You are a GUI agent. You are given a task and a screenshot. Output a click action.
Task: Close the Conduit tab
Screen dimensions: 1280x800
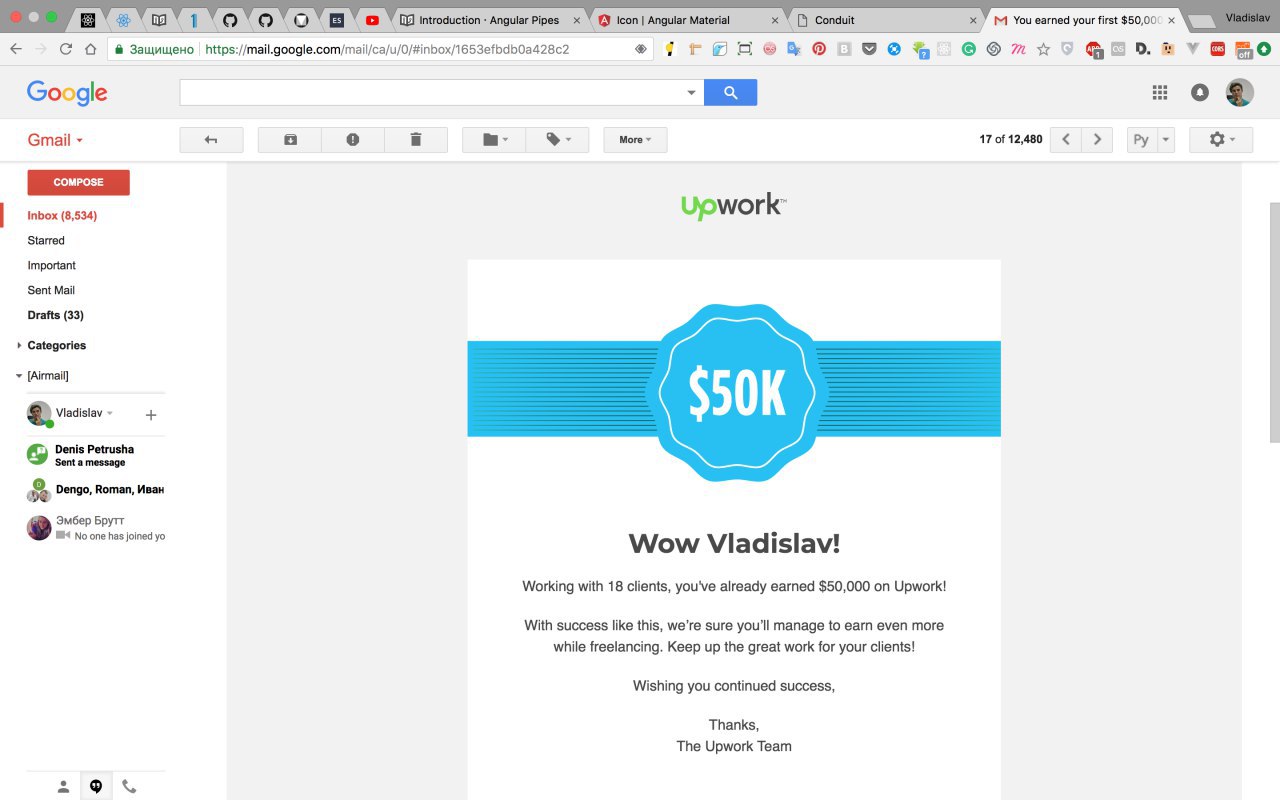pos(973,20)
